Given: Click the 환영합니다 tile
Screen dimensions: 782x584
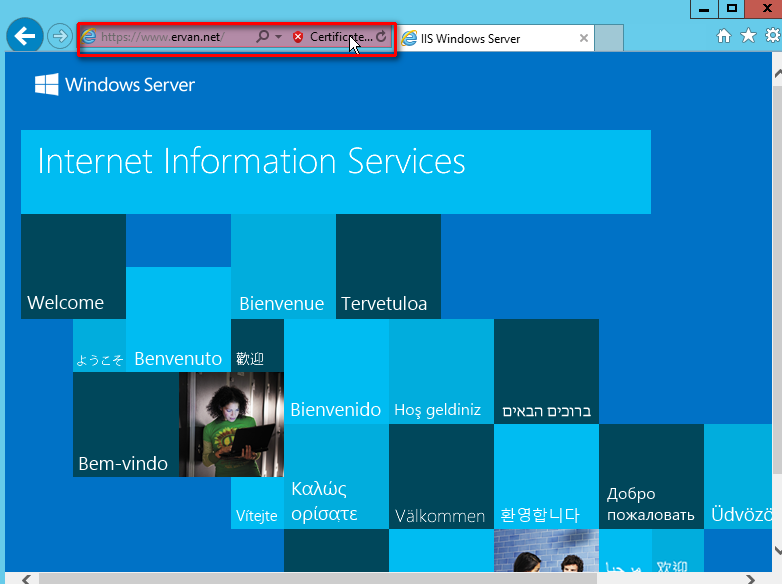Looking at the screenshot, I should (x=546, y=476).
